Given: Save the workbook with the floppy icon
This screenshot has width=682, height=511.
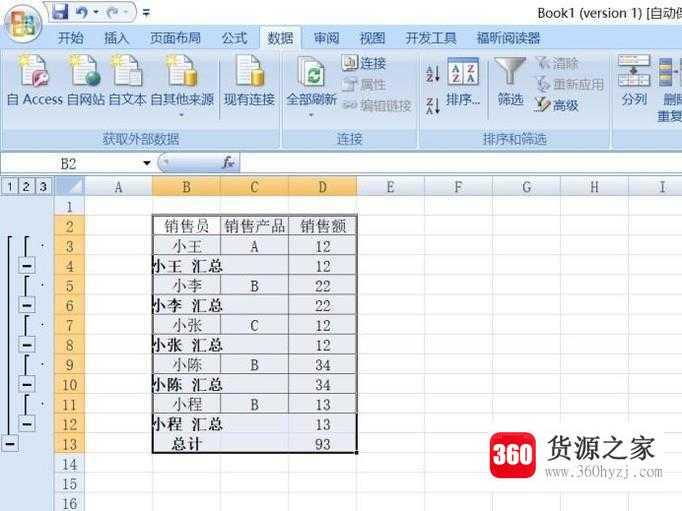Looking at the screenshot, I should [60, 12].
